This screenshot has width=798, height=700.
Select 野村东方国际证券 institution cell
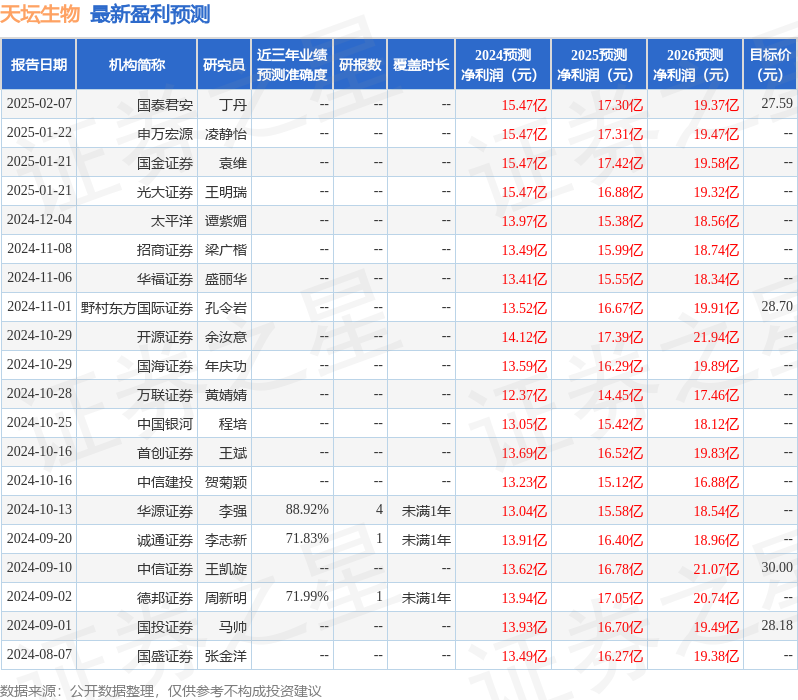coord(137,308)
